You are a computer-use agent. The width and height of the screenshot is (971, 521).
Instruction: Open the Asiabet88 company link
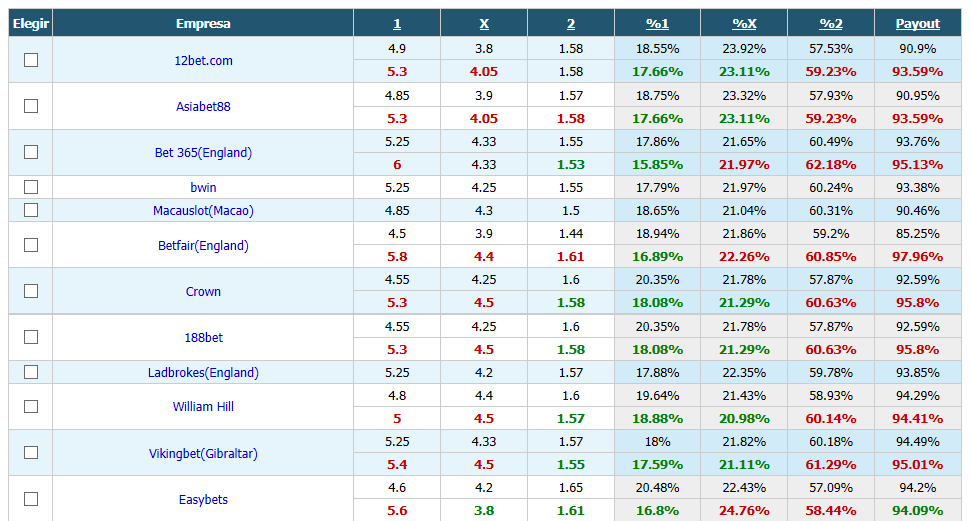click(x=203, y=107)
